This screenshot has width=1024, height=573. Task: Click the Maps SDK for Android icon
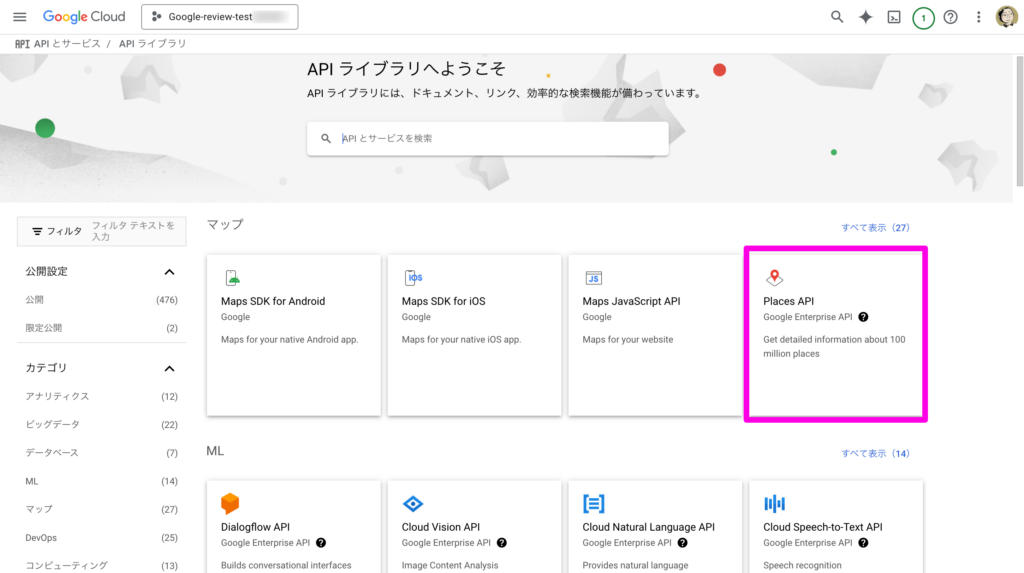coord(232,278)
